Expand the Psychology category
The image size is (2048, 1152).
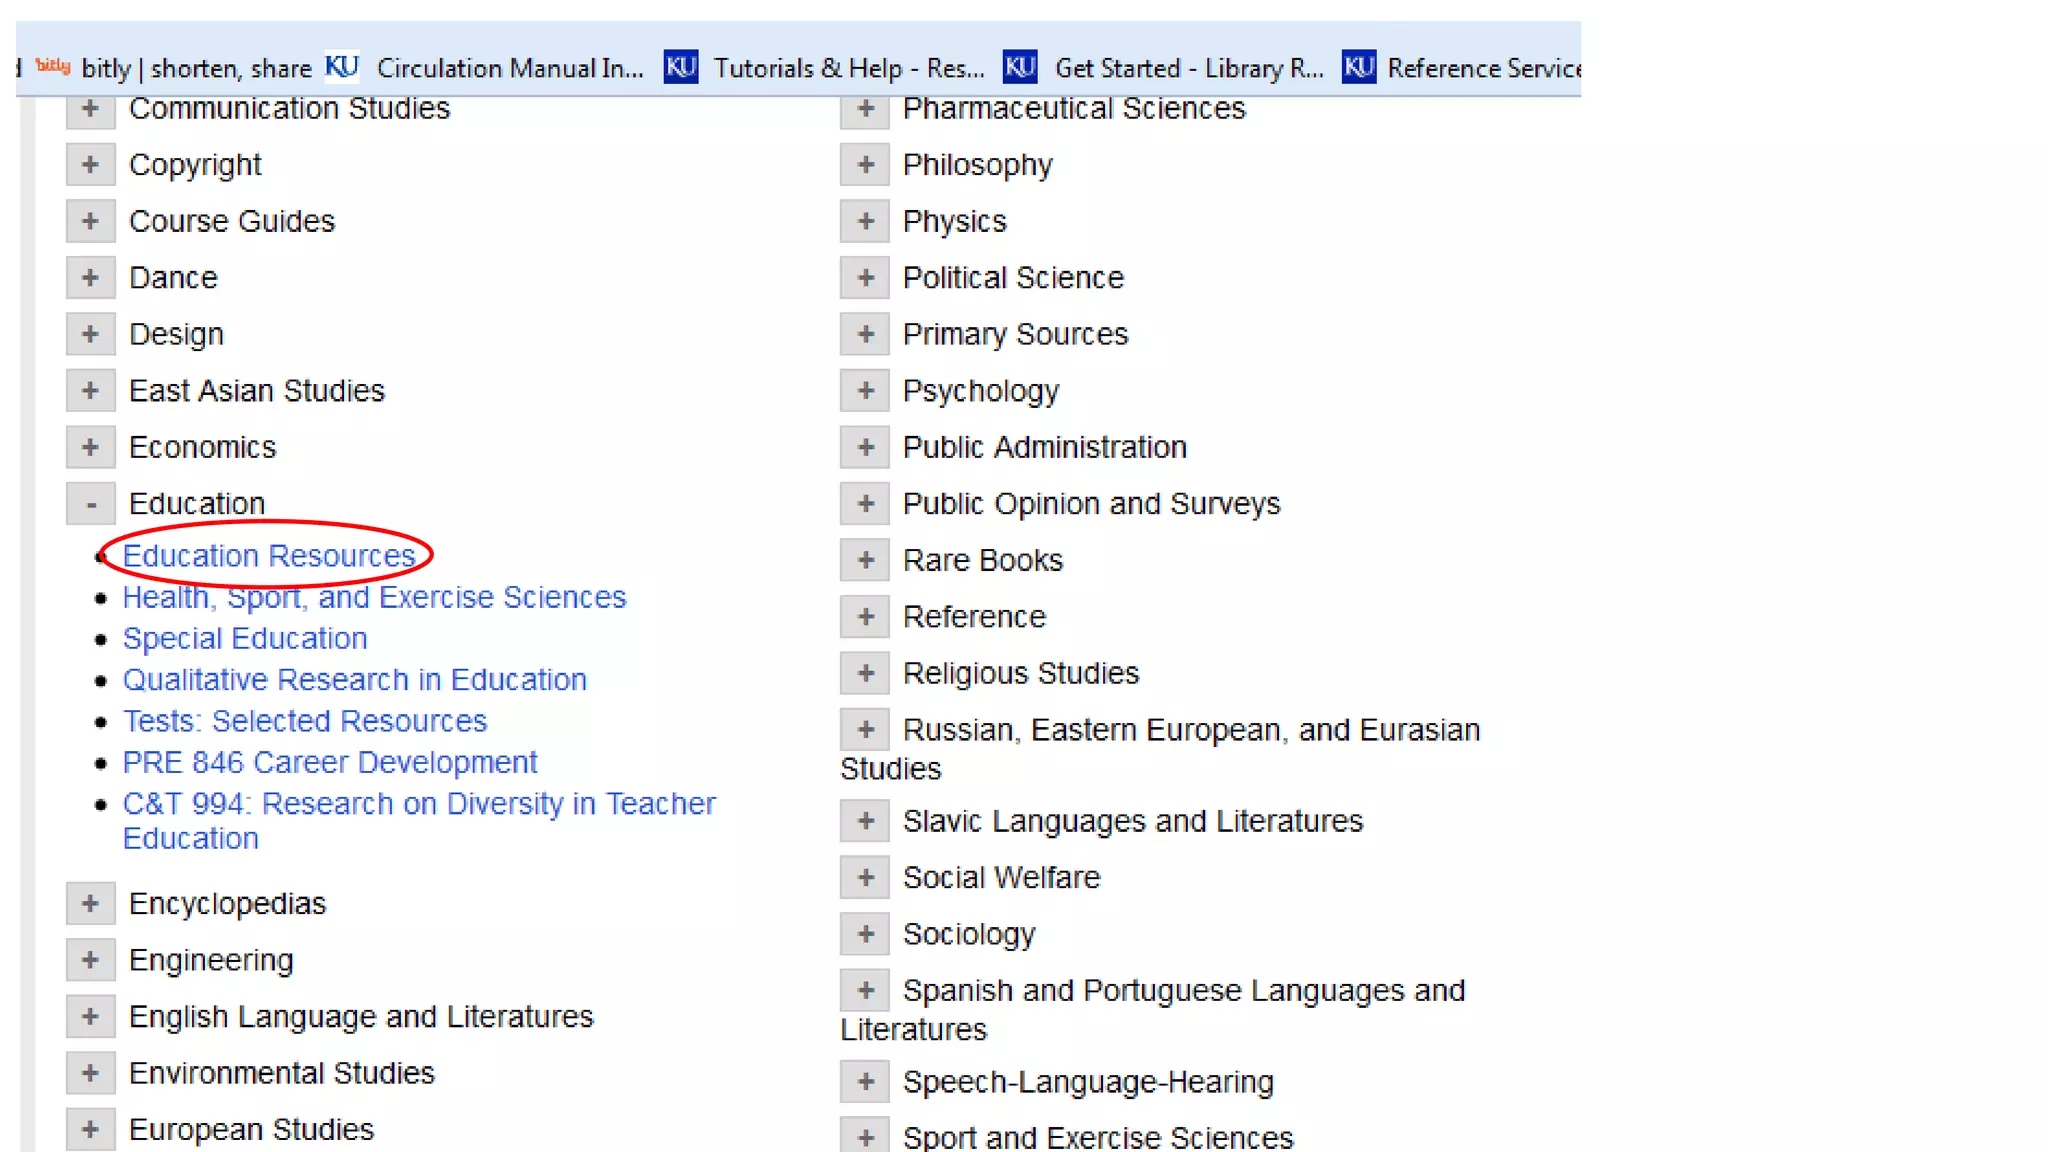point(865,391)
